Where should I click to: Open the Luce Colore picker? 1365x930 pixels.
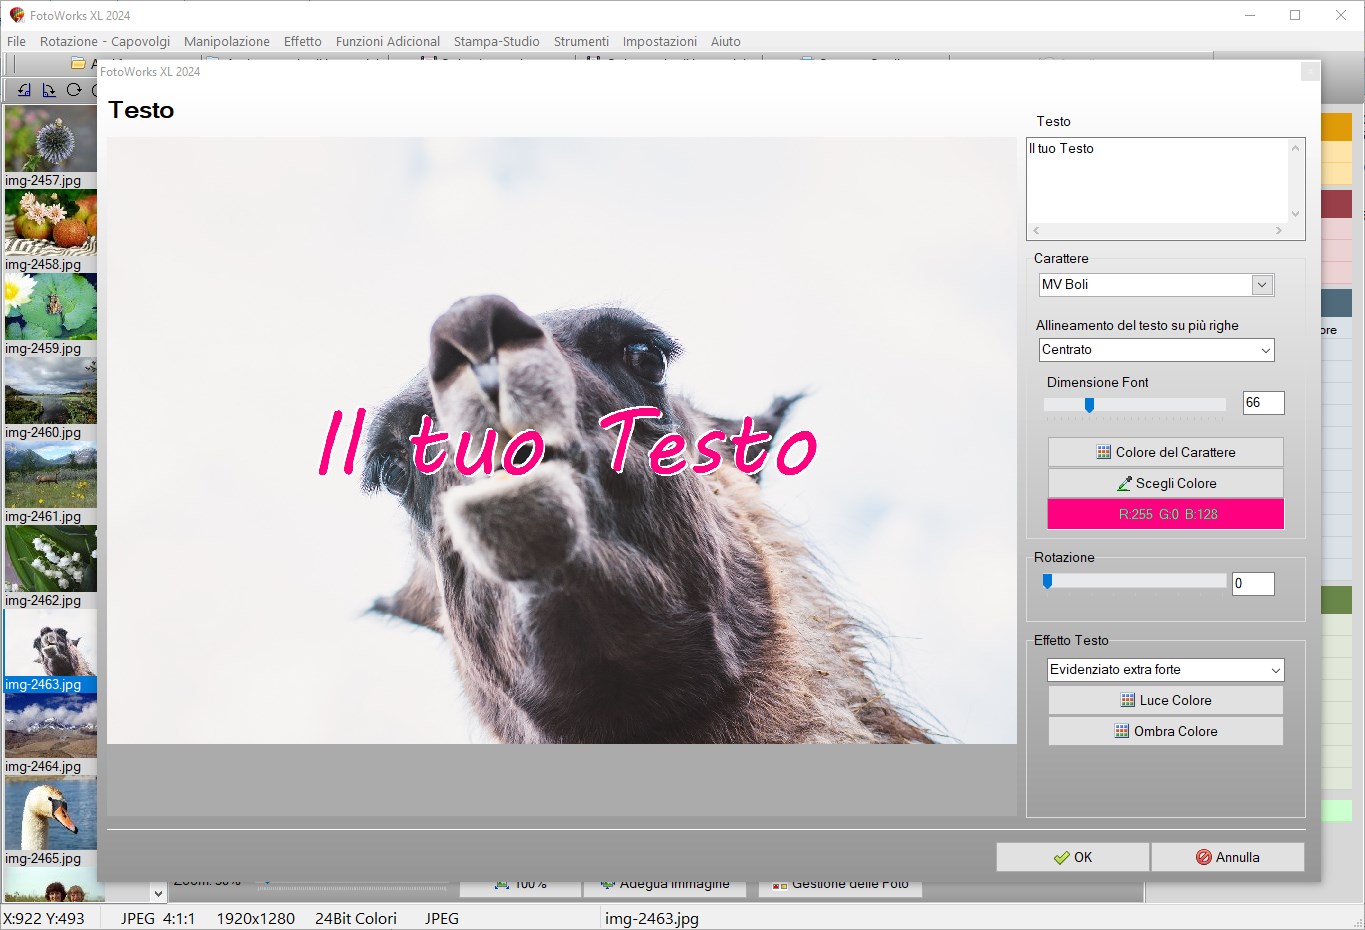[1165, 700]
